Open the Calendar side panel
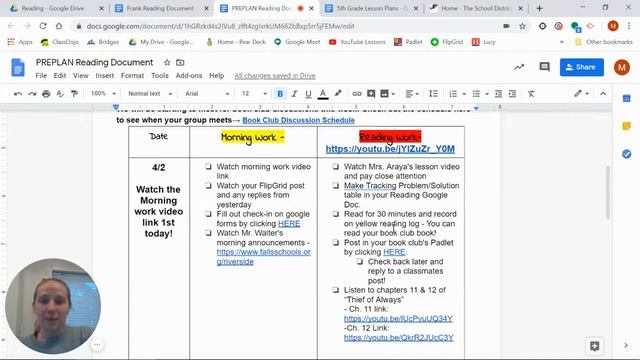The height and width of the screenshot is (360, 640). pyautogui.click(x=627, y=98)
